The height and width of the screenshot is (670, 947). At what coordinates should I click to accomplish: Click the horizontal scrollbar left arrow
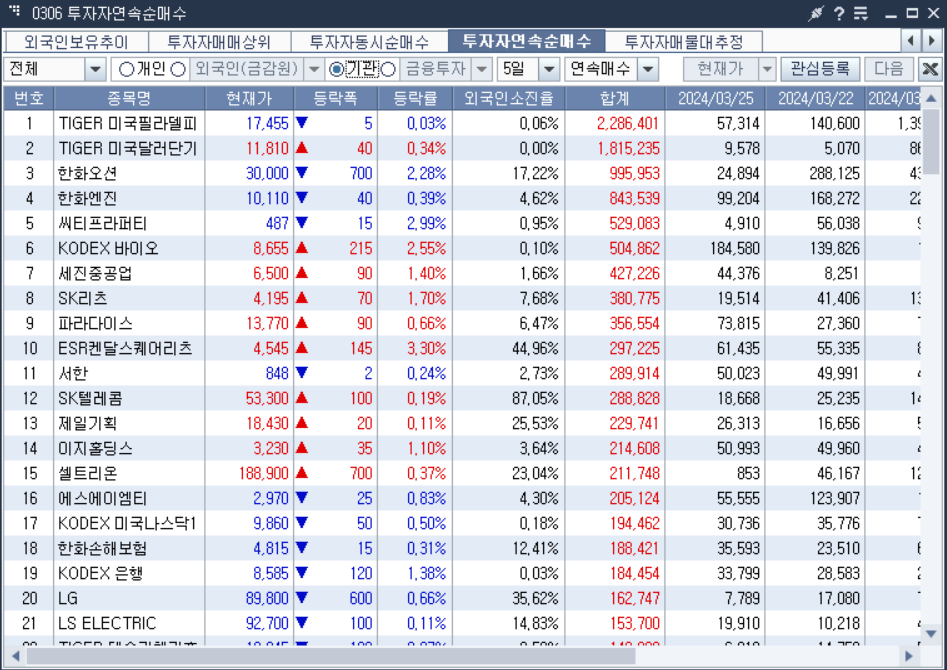(x=14, y=656)
